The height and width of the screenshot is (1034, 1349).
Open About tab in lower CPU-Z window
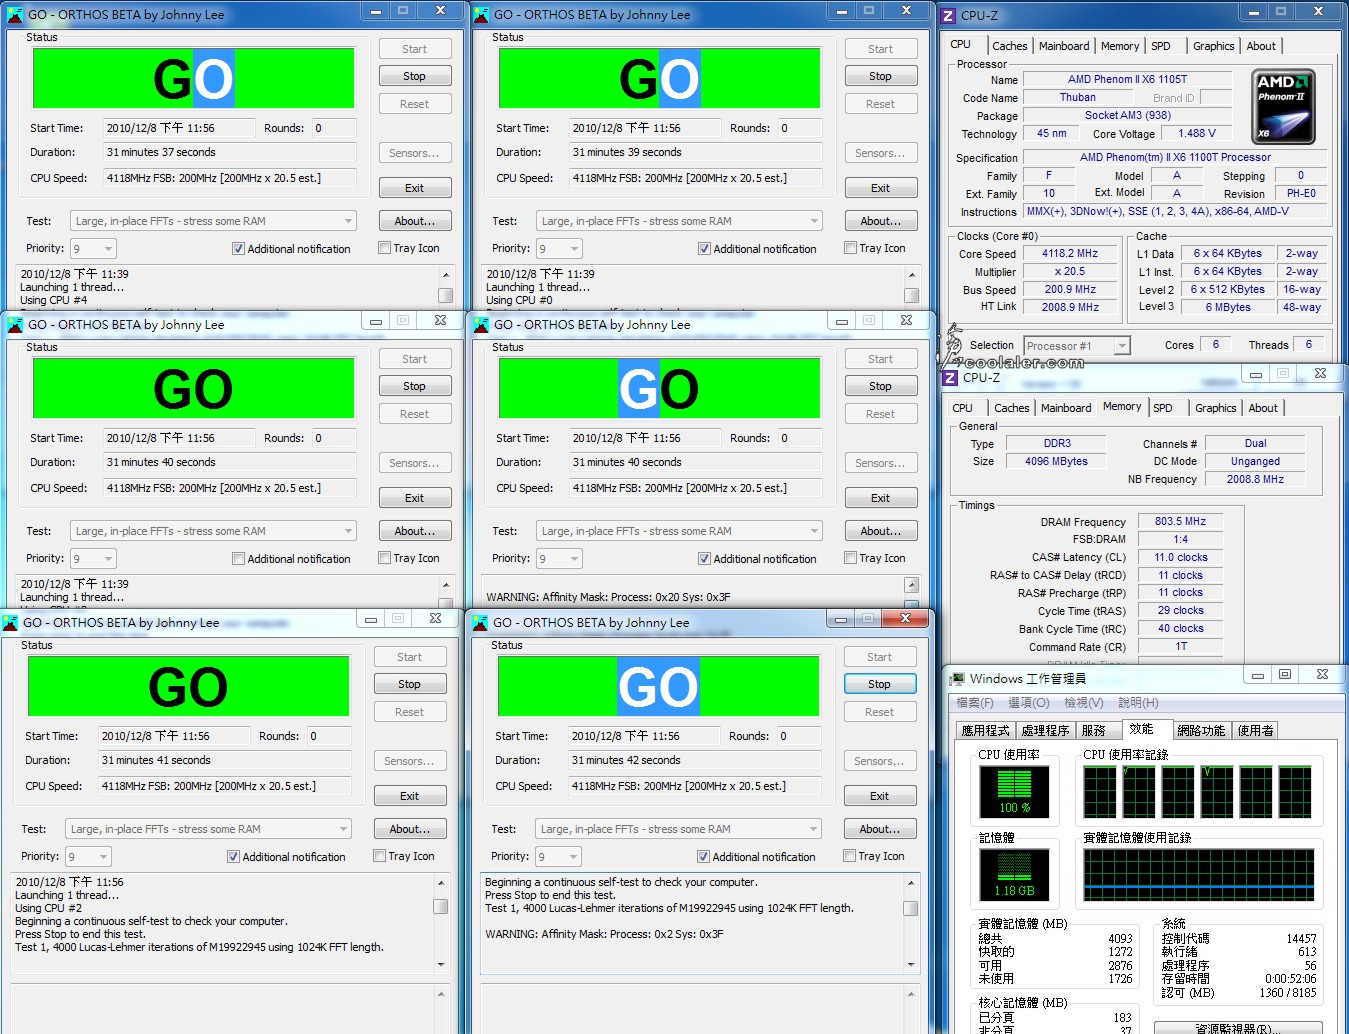pos(1263,408)
